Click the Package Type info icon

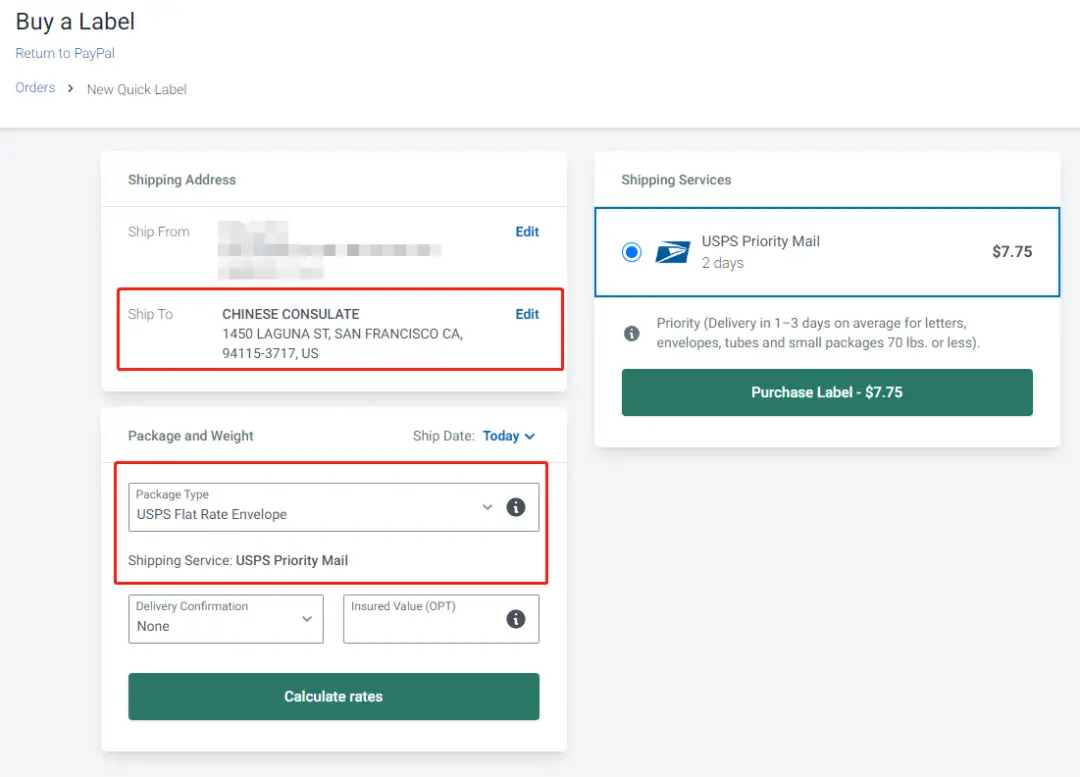click(516, 508)
